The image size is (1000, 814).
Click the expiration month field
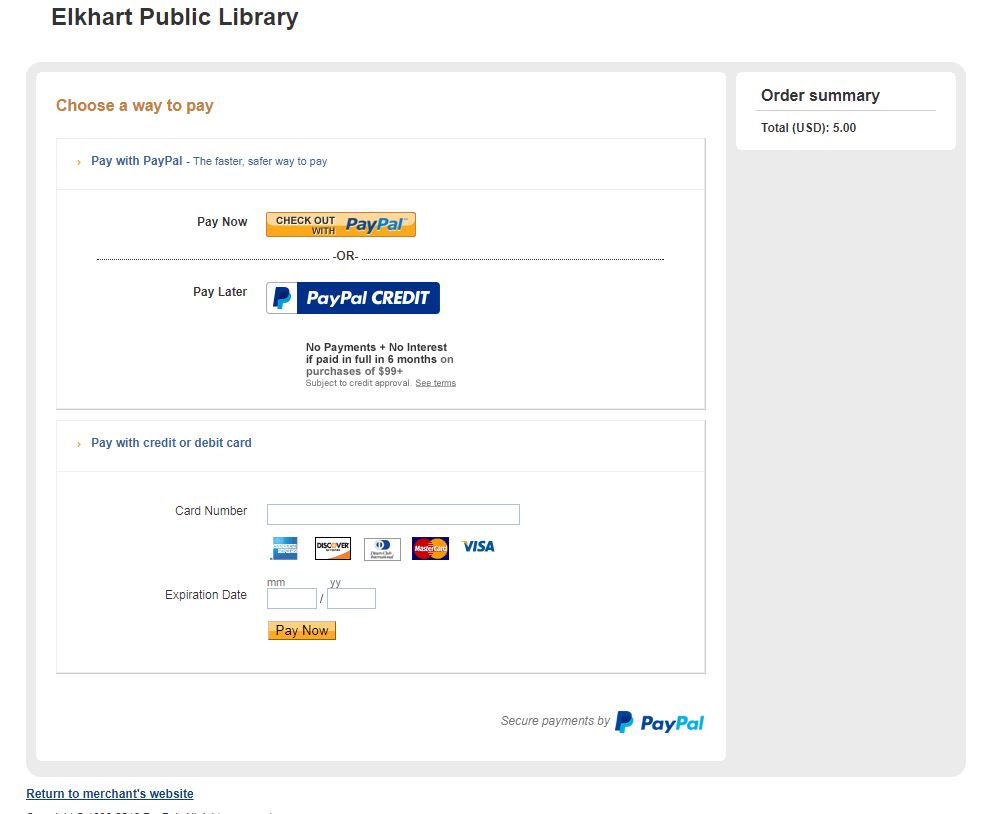(x=291, y=599)
